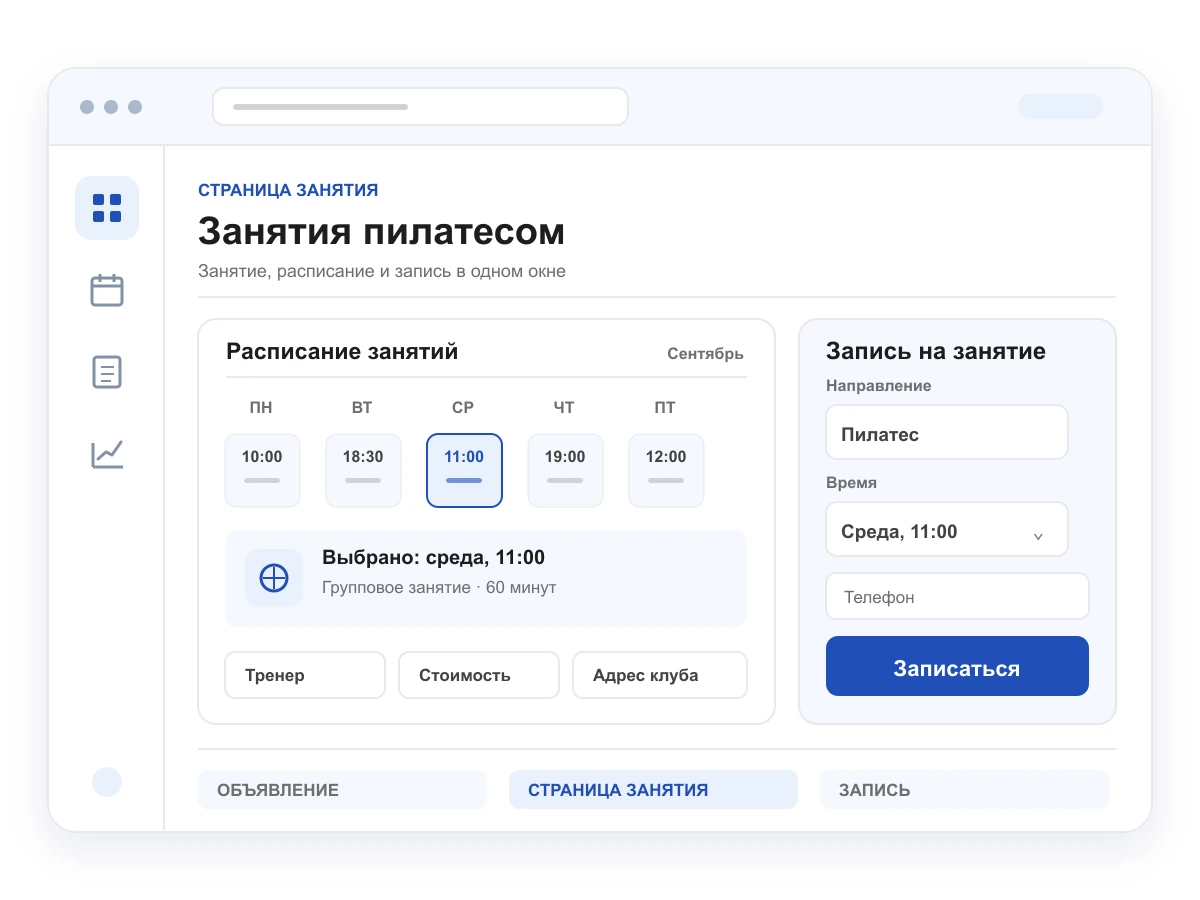Click the ПТ day header

point(665,407)
